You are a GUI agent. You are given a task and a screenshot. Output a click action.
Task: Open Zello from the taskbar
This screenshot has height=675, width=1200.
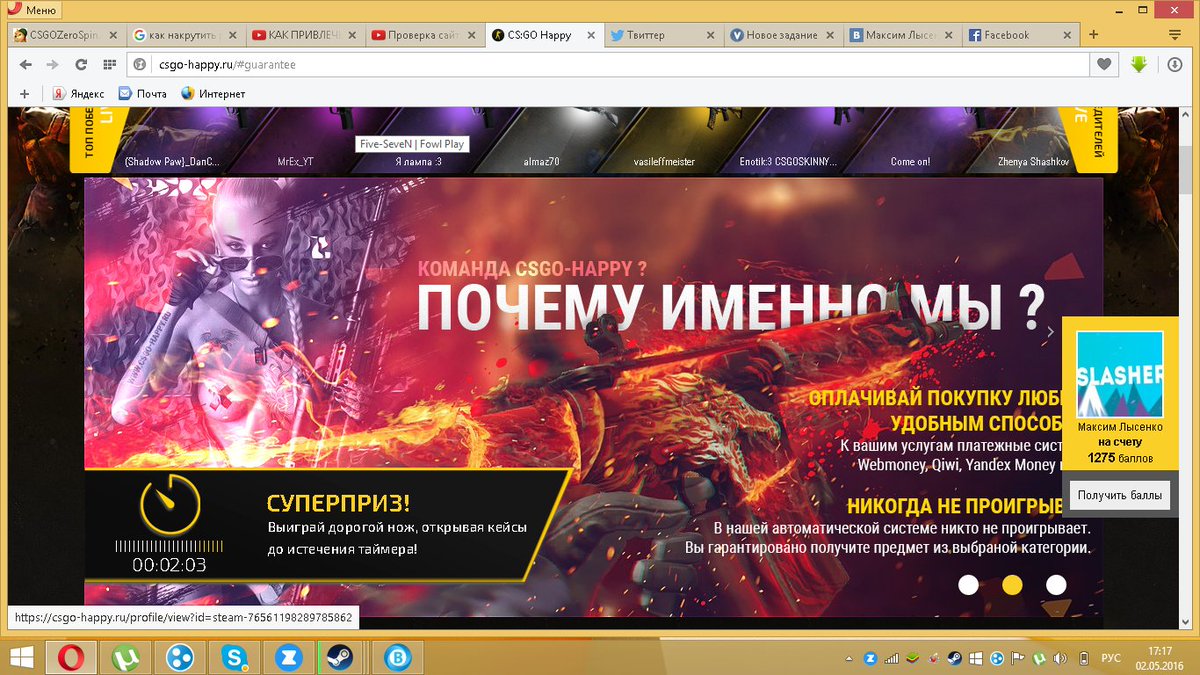(x=288, y=658)
